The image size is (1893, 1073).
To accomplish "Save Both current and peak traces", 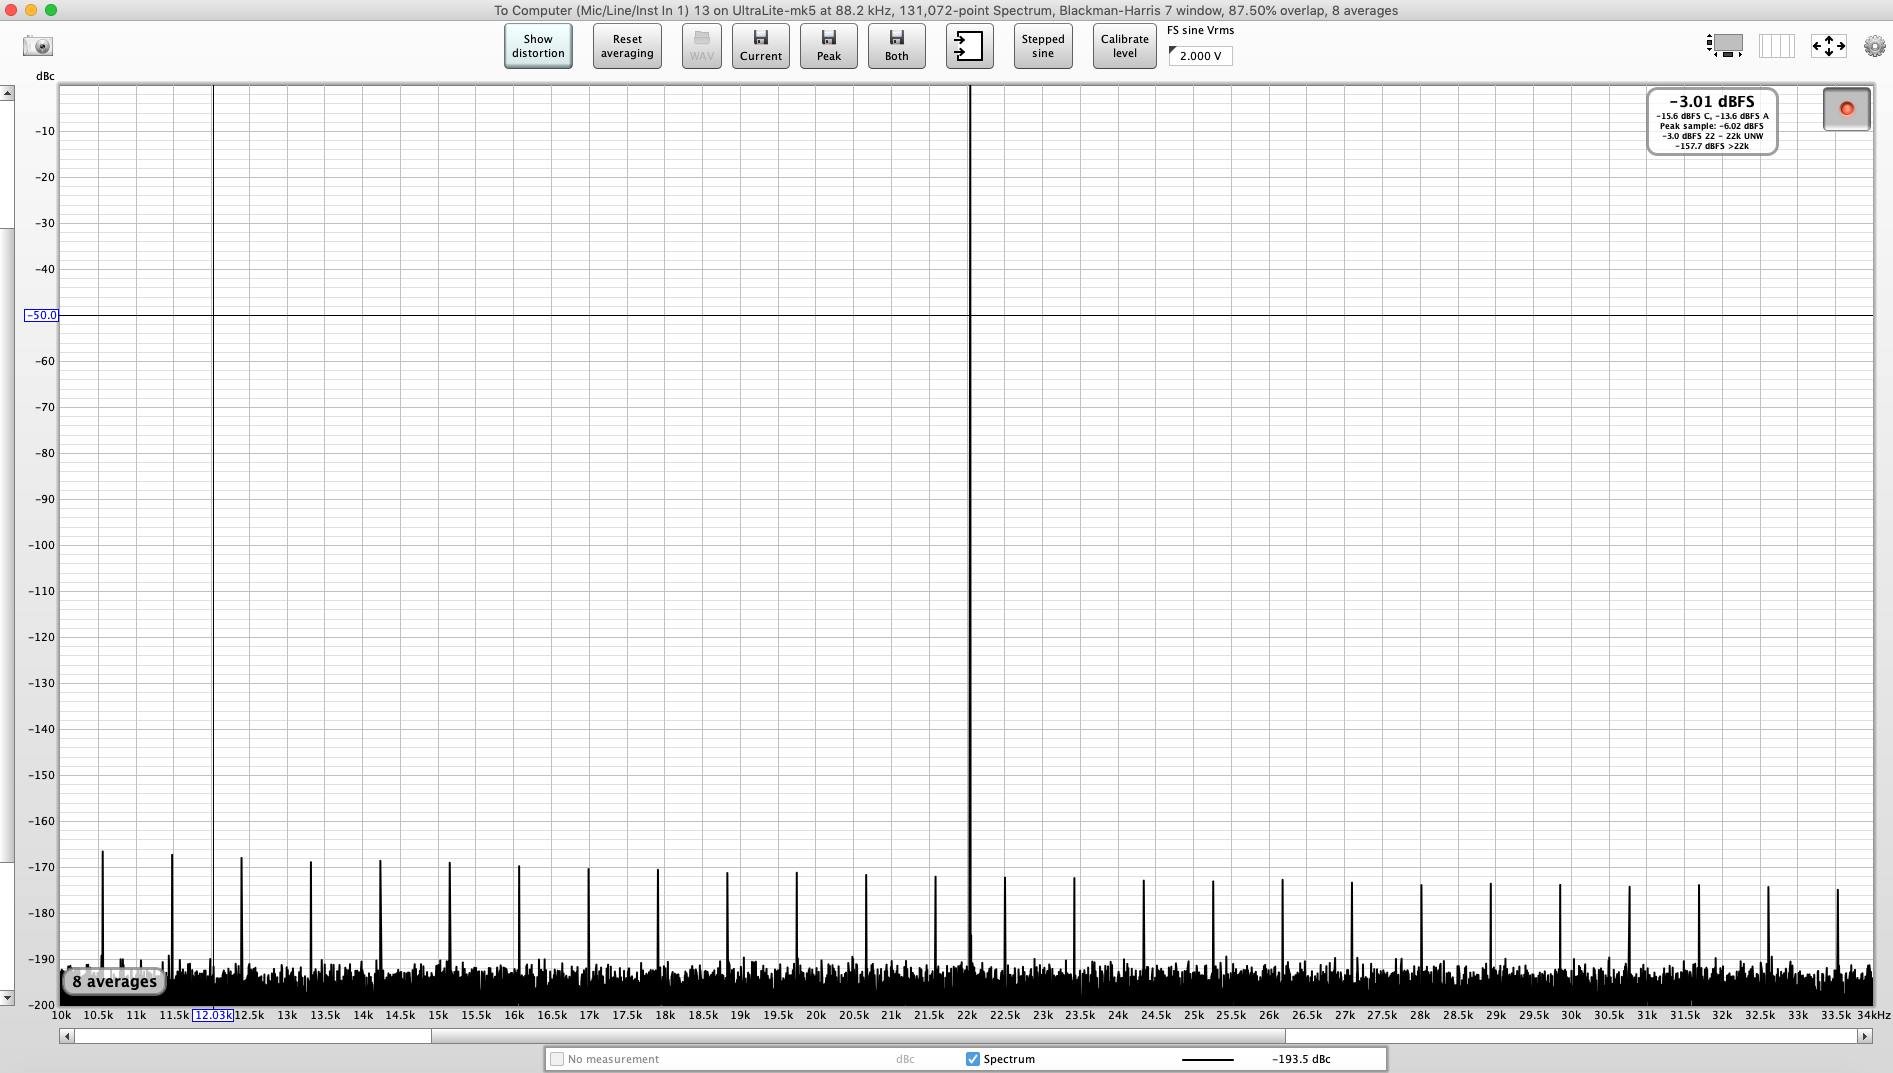I will [897, 46].
